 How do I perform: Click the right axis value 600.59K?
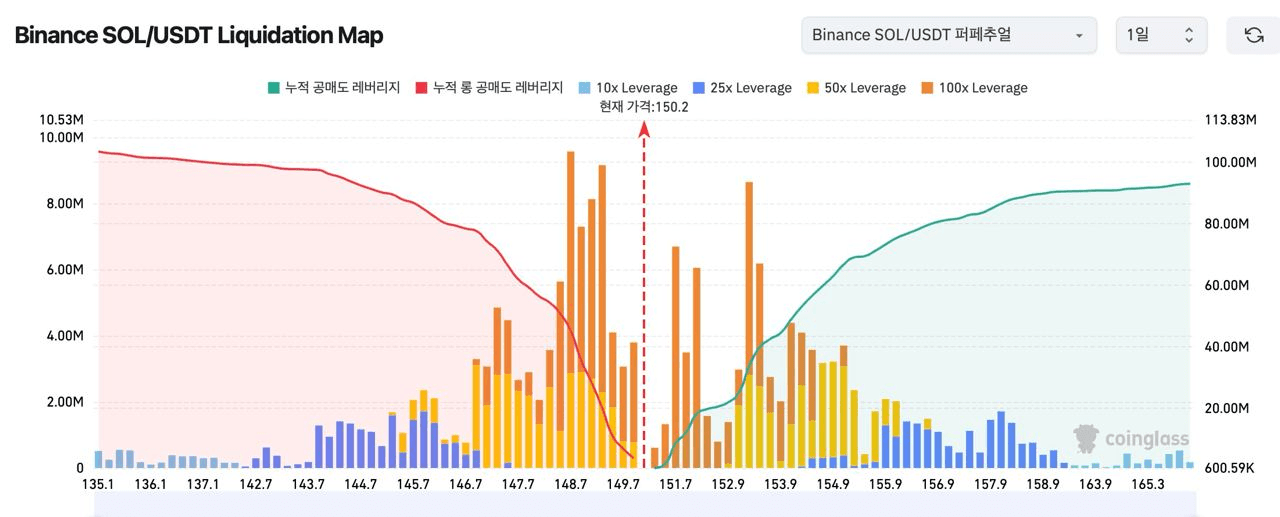point(1230,468)
